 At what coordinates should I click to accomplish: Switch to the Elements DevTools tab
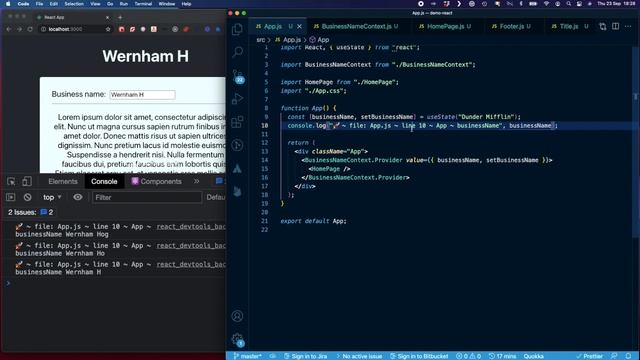coord(62,181)
